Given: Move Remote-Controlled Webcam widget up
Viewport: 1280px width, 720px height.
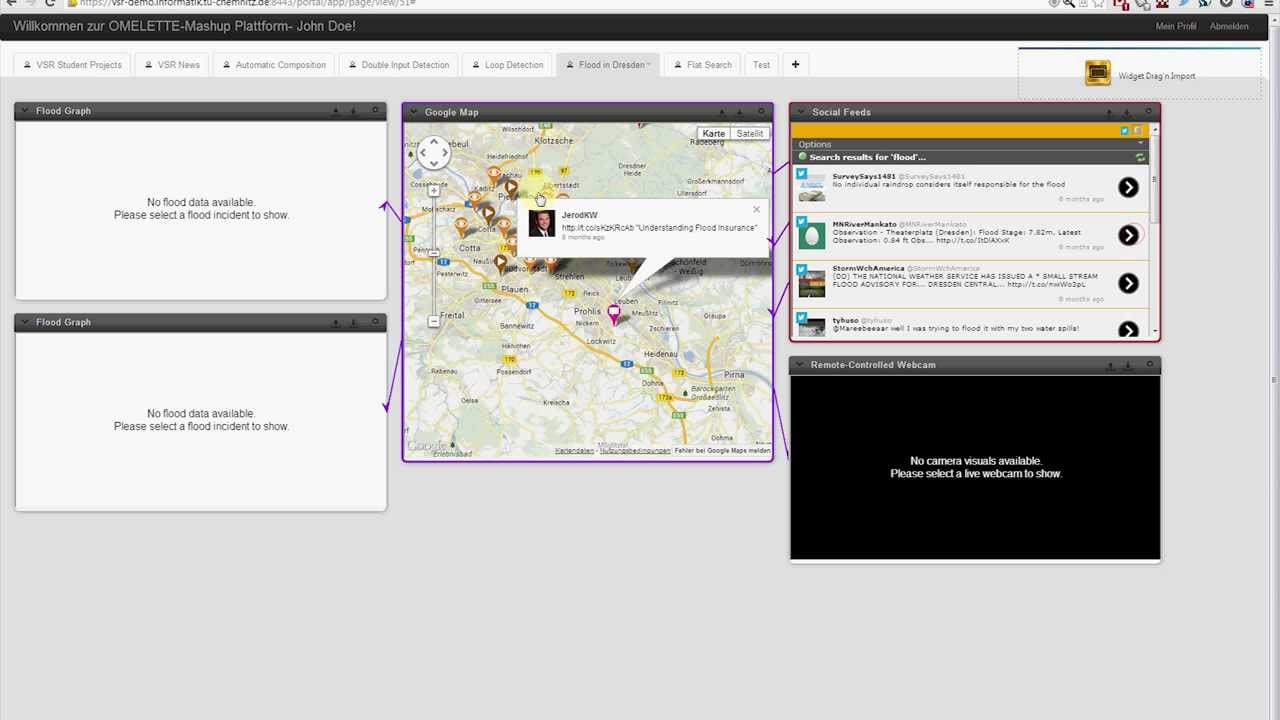Looking at the screenshot, I should pyautogui.click(x=1110, y=365).
